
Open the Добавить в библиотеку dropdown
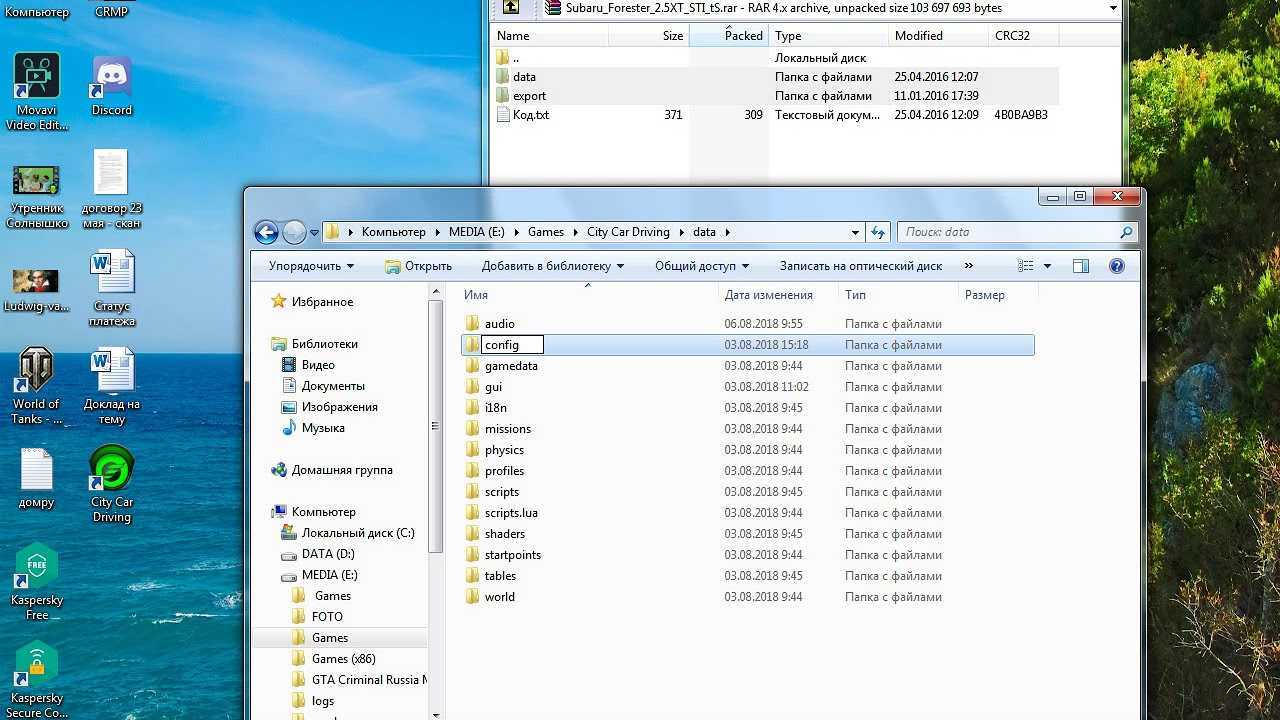(552, 266)
